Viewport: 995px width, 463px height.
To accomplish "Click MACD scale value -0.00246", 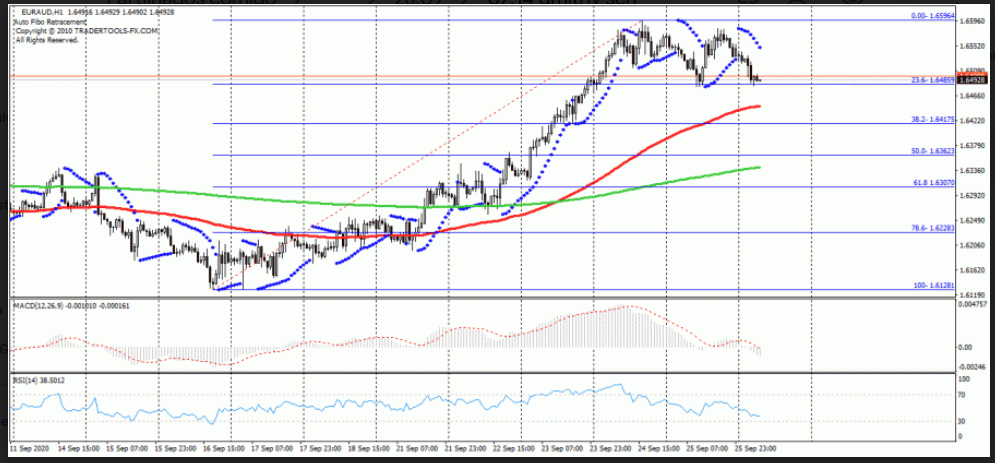I will pyautogui.click(x=972, y=367).
